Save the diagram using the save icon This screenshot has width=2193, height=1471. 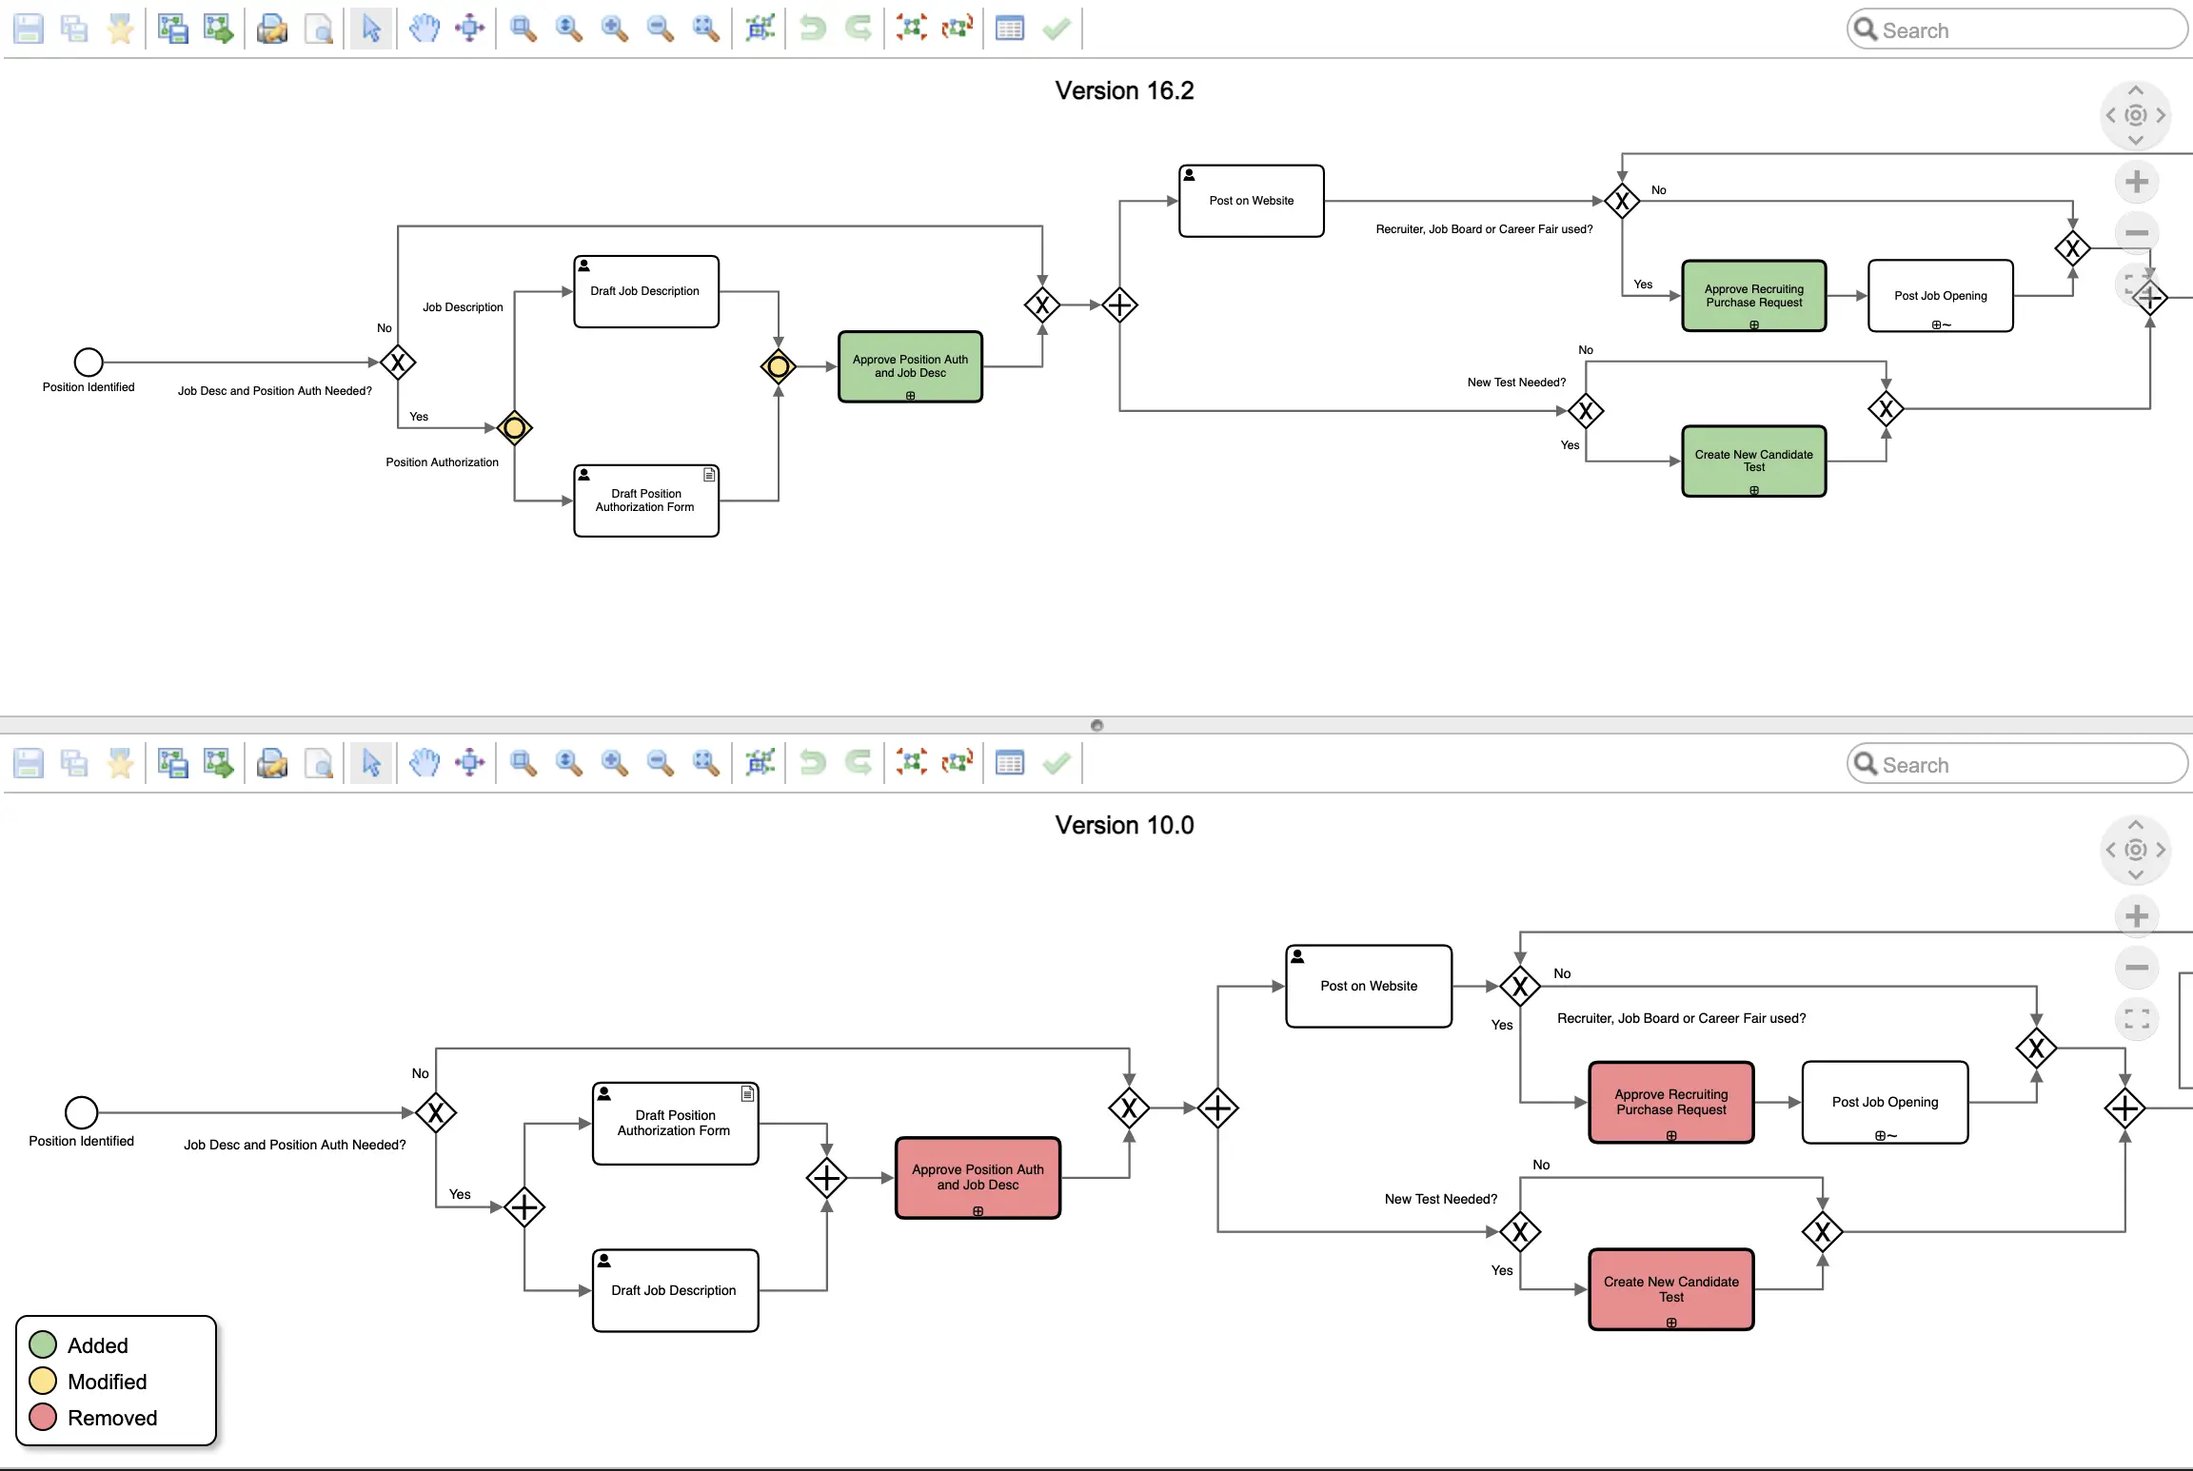point(28,29)
